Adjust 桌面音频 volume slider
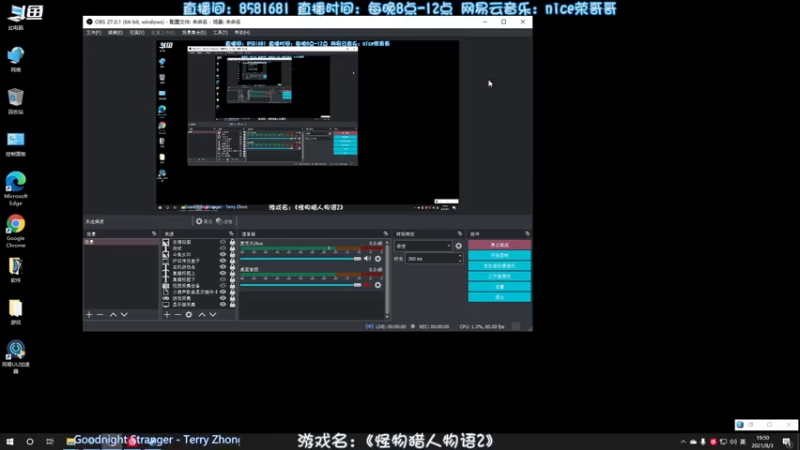The height and width of the screenshot is (450, 800). (301, 285)
